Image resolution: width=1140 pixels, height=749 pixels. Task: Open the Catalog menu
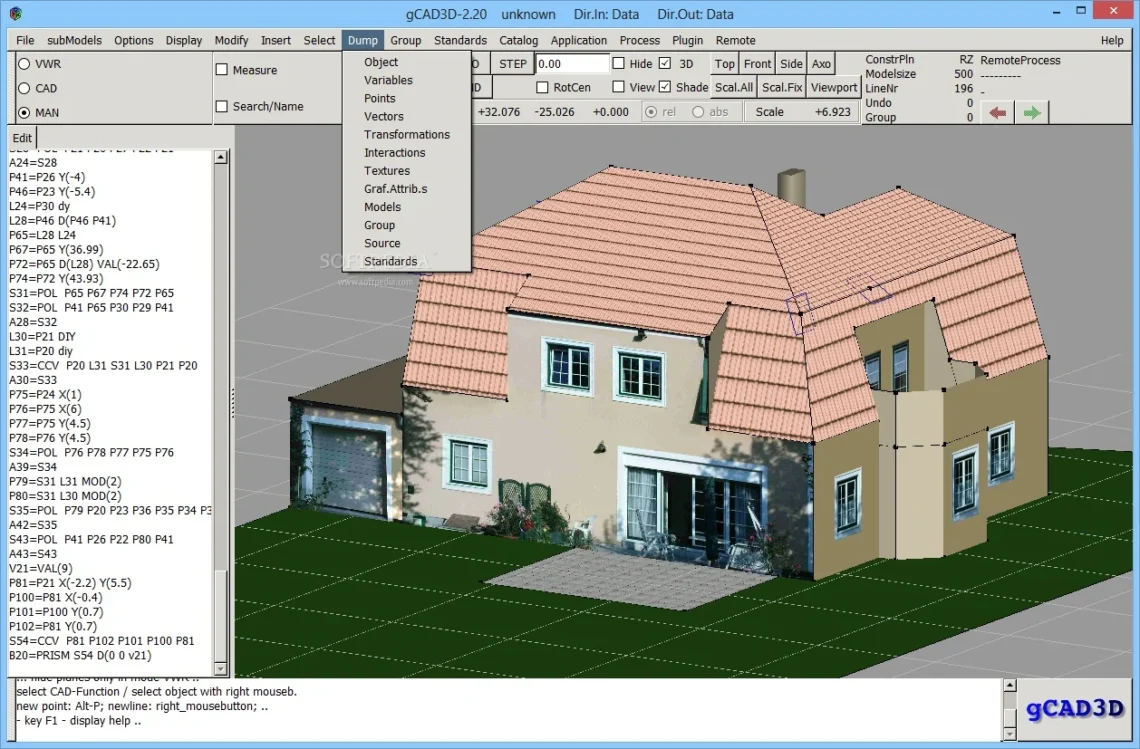[518, 40]
